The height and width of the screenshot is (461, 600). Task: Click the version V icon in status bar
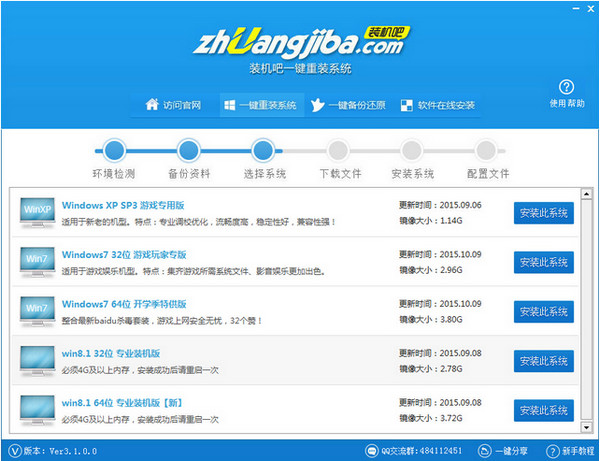[11, 451]
